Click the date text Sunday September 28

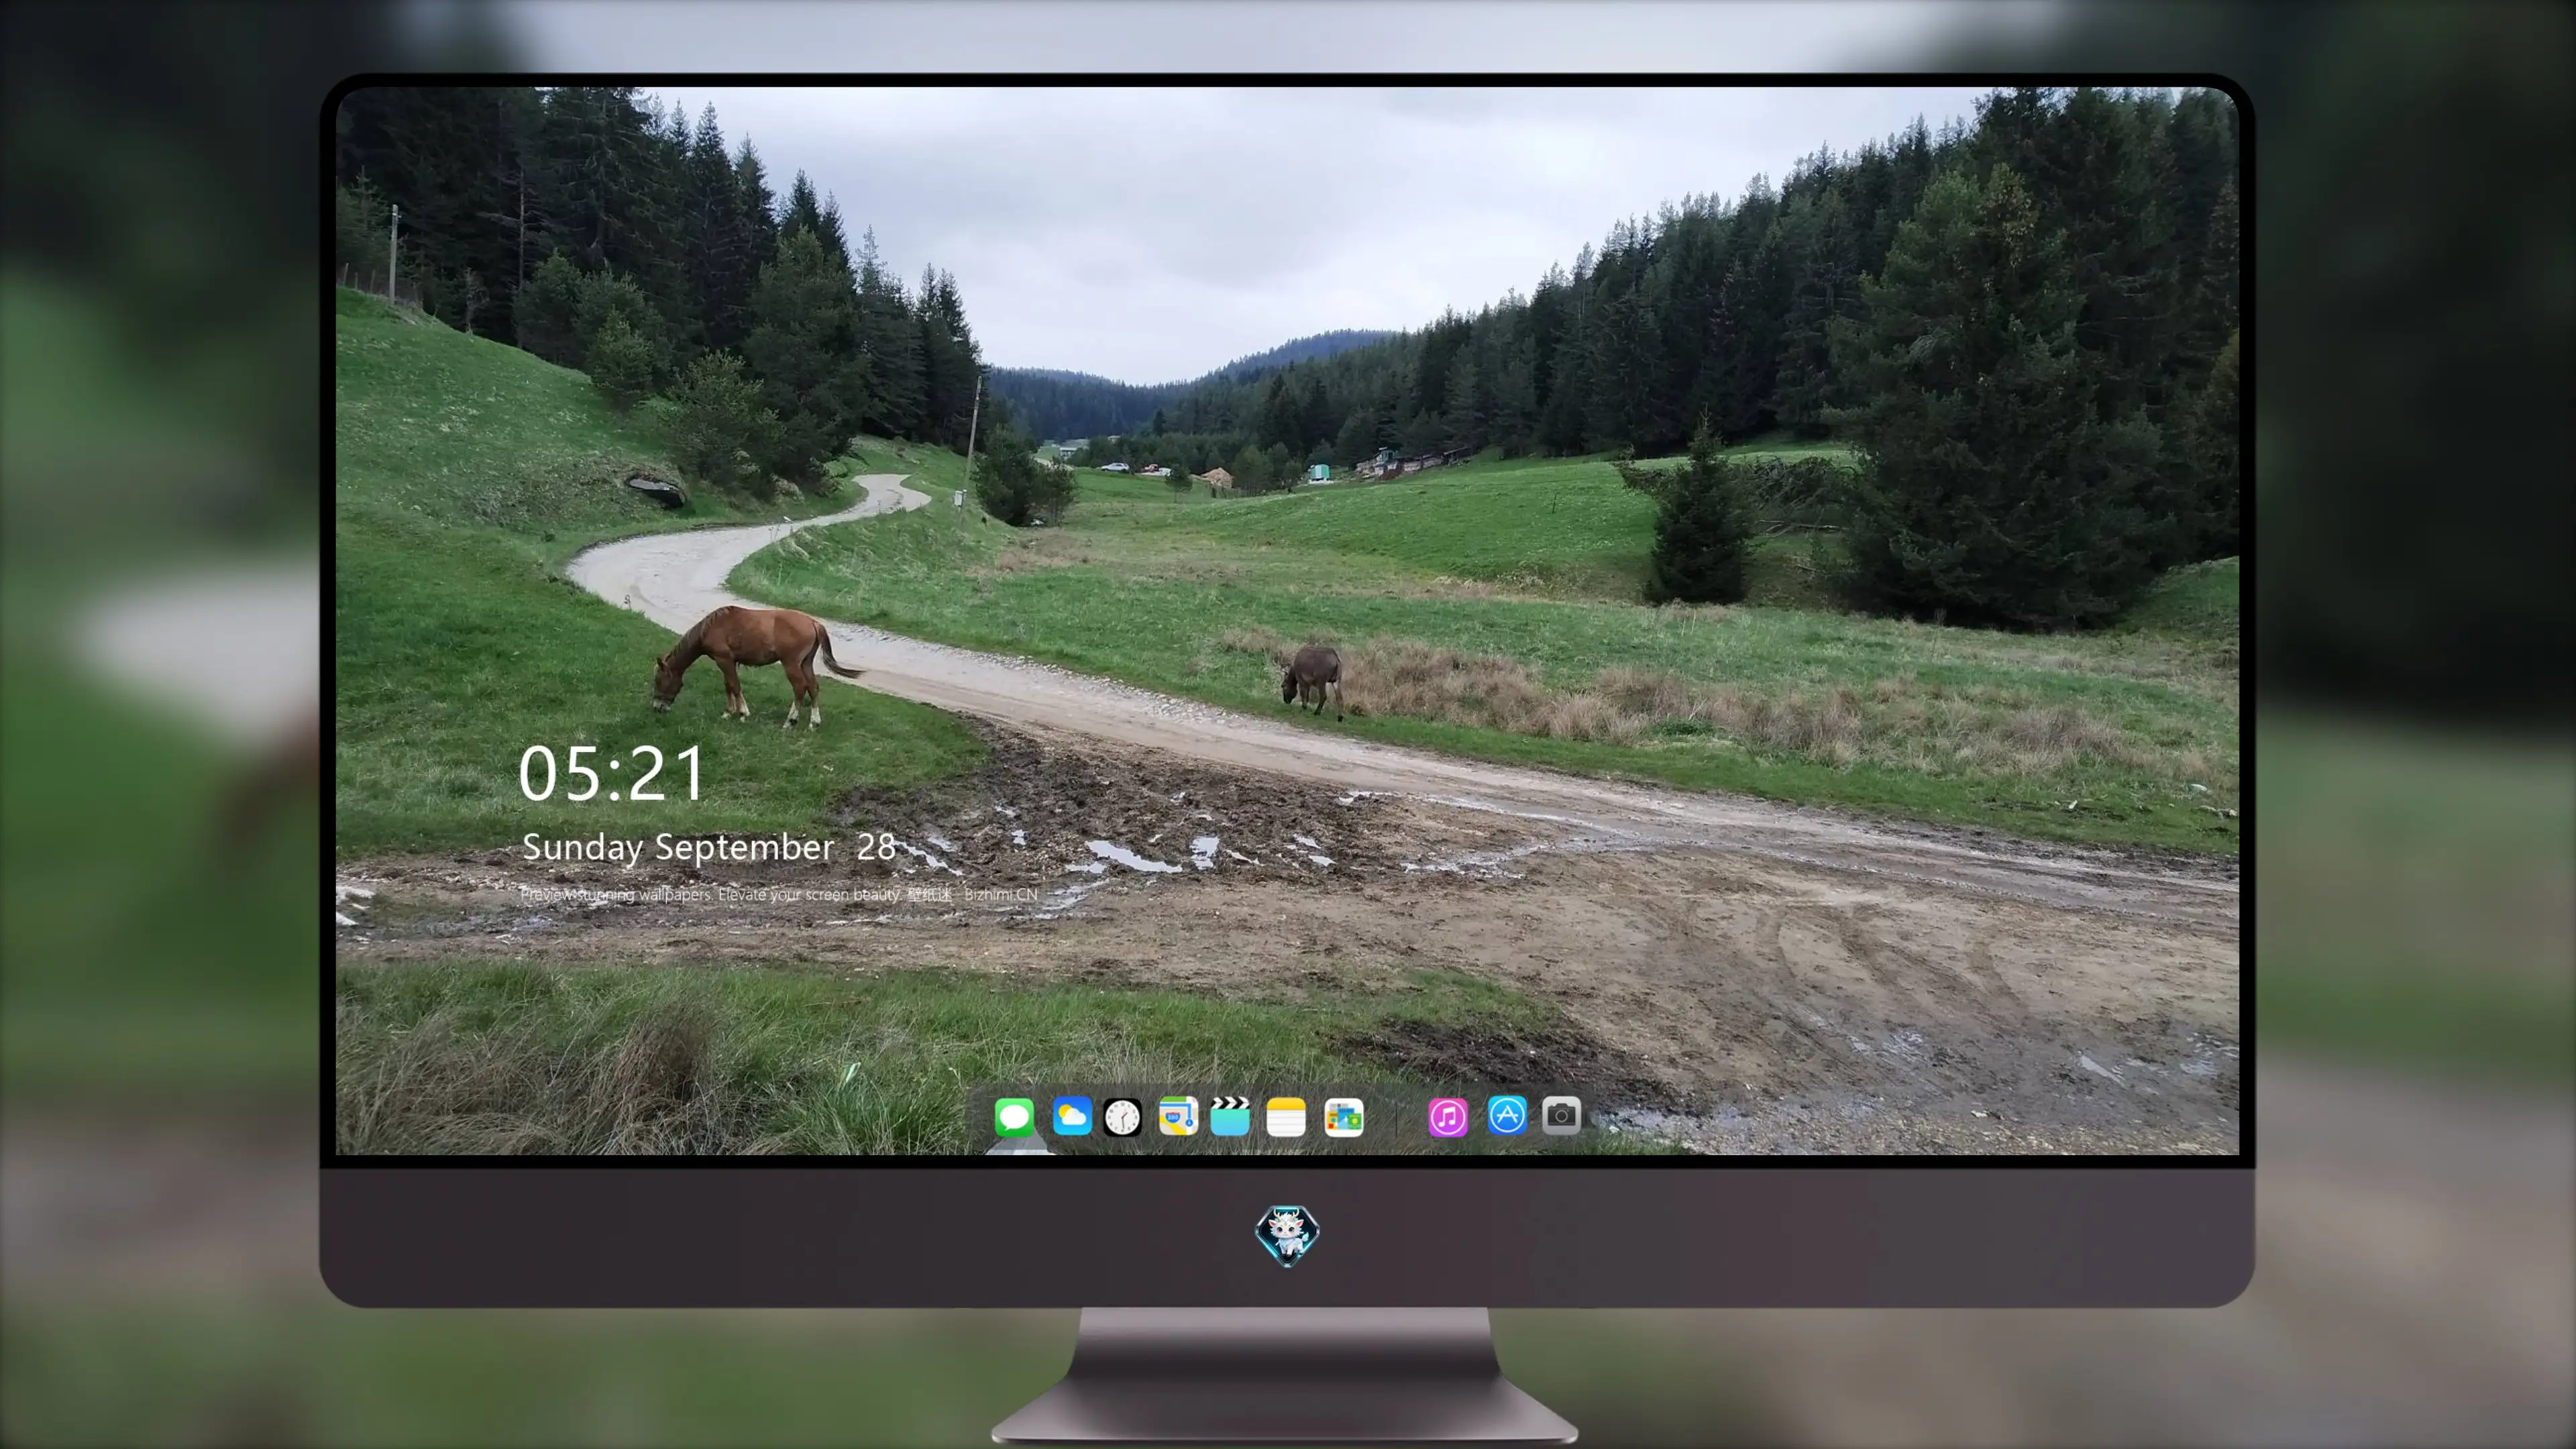(709, 847)
